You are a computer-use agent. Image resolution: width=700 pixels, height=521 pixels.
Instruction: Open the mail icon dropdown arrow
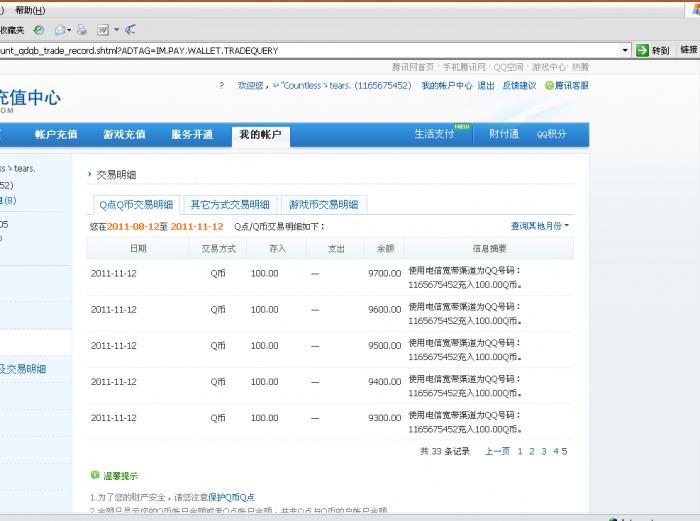pyautogui.click(x=69, y=30)
